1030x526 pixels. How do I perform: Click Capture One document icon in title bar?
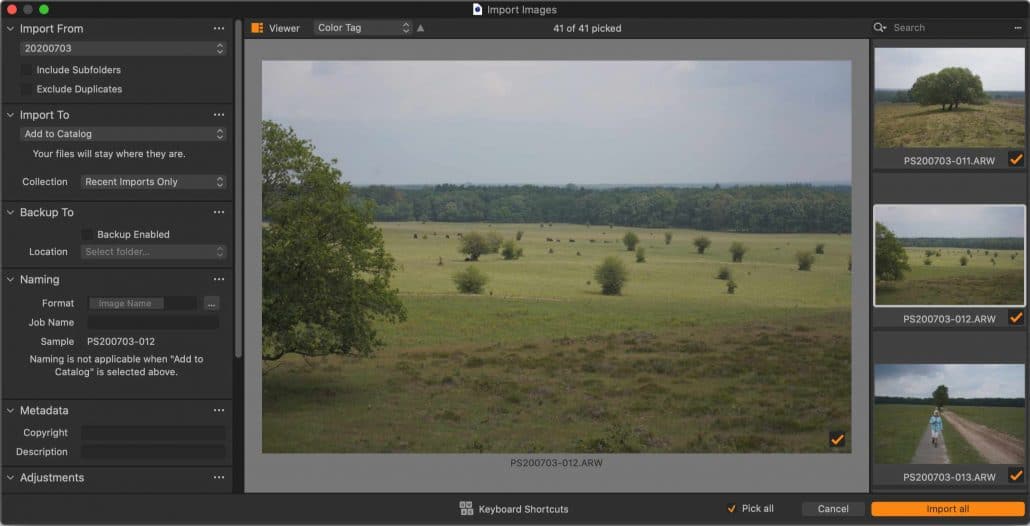[x=478, y=9]
